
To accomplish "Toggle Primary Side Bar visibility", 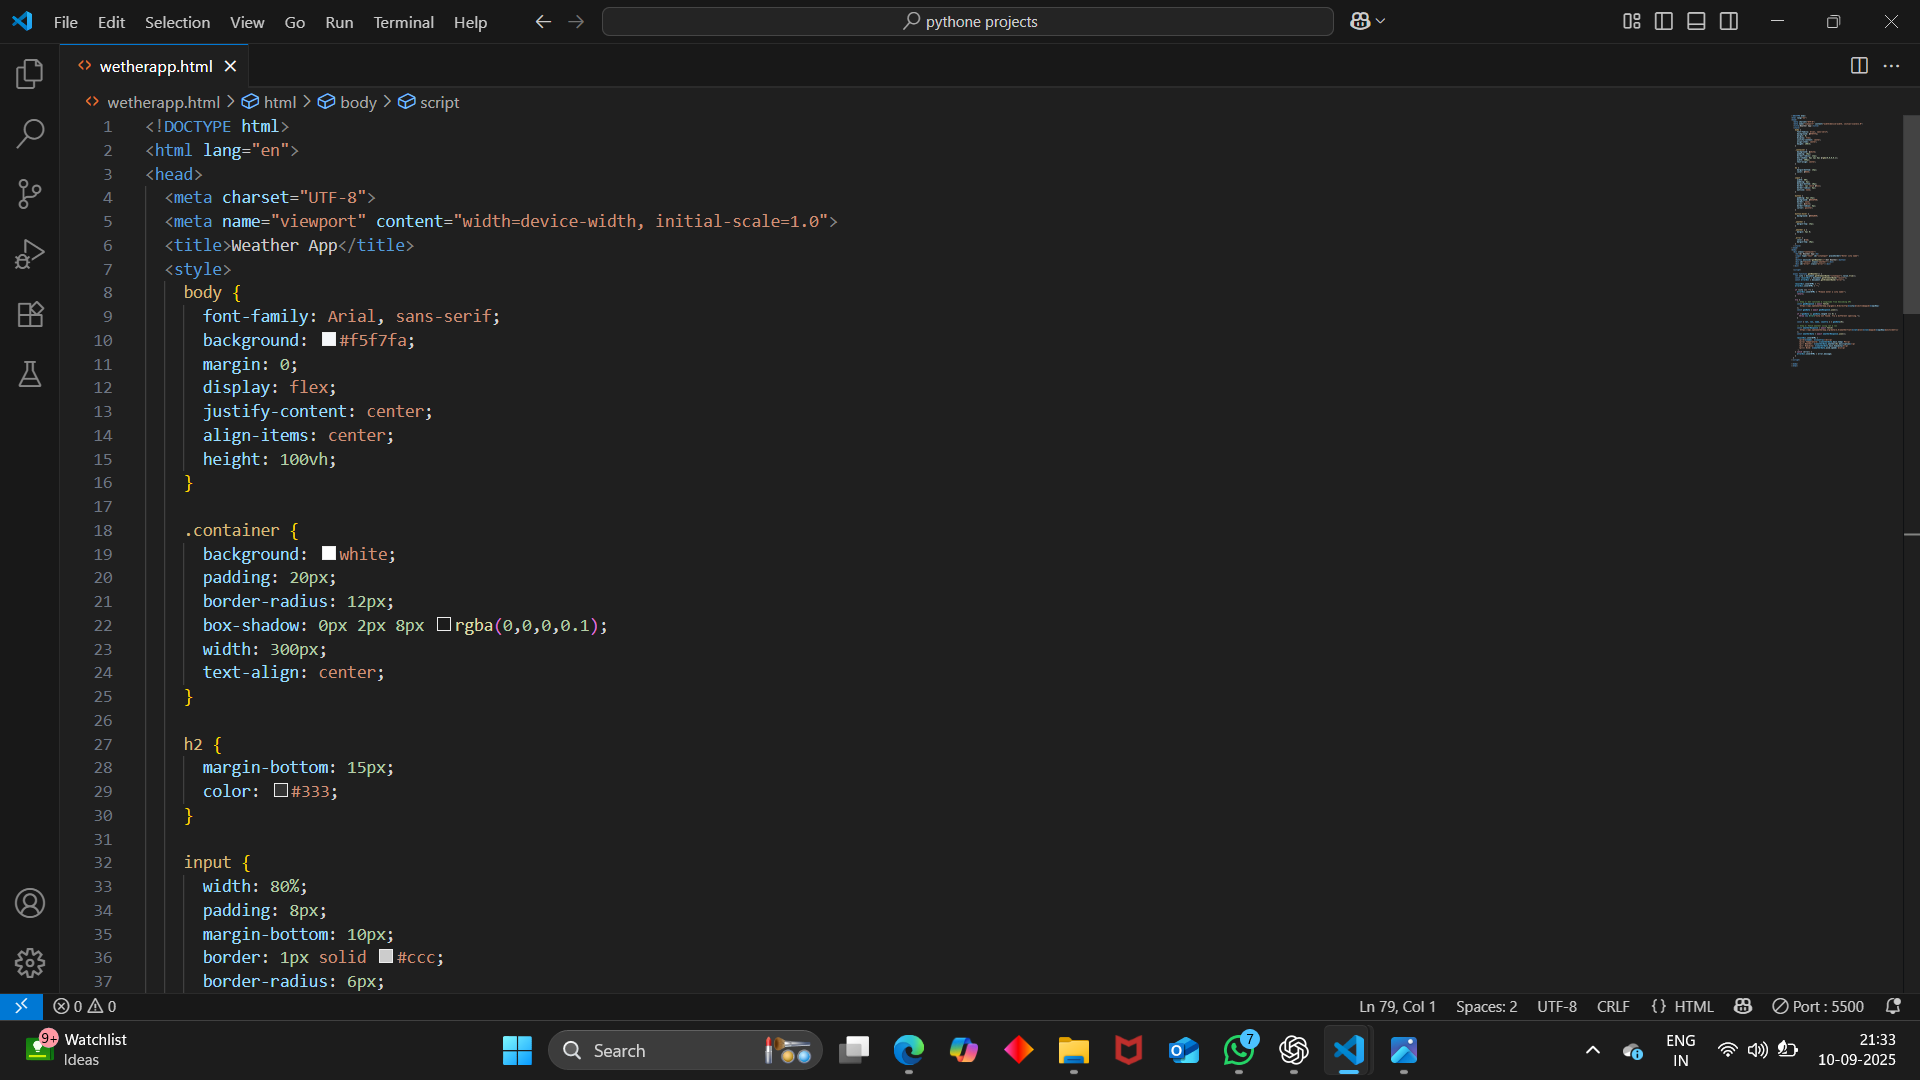I will (1664, 21).
